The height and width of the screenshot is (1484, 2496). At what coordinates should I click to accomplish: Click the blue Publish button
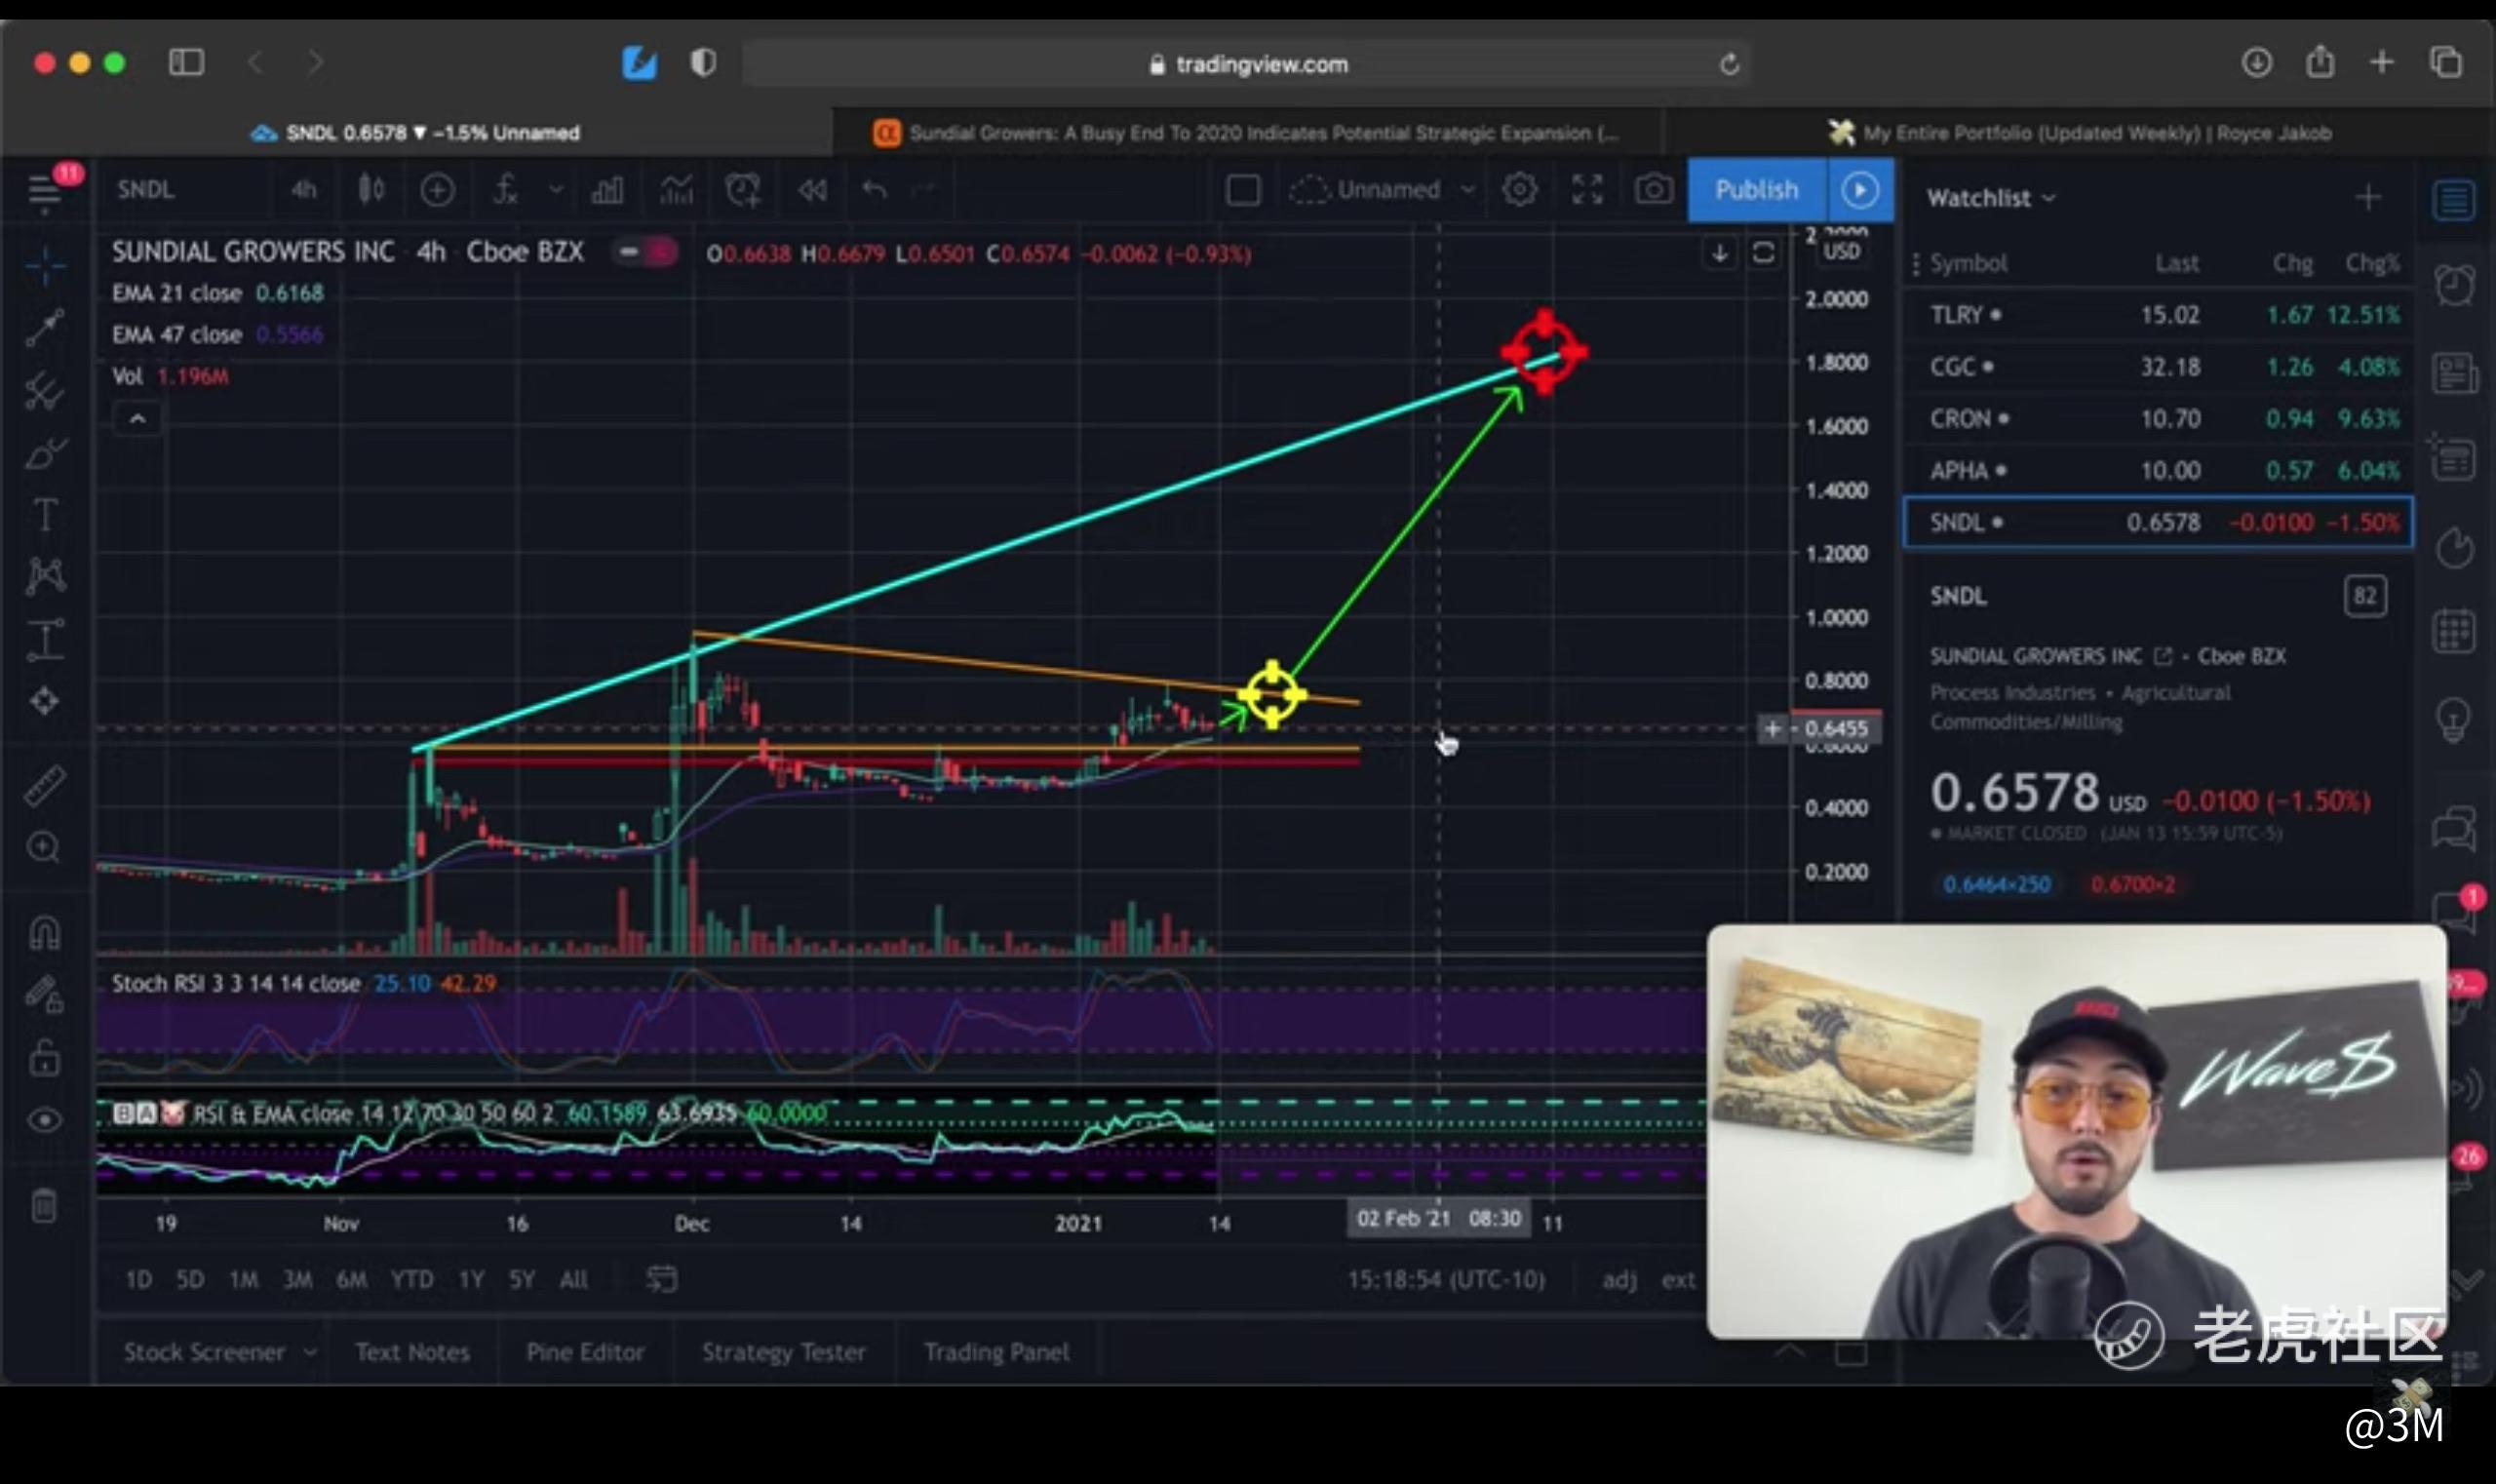(1756, 190)
